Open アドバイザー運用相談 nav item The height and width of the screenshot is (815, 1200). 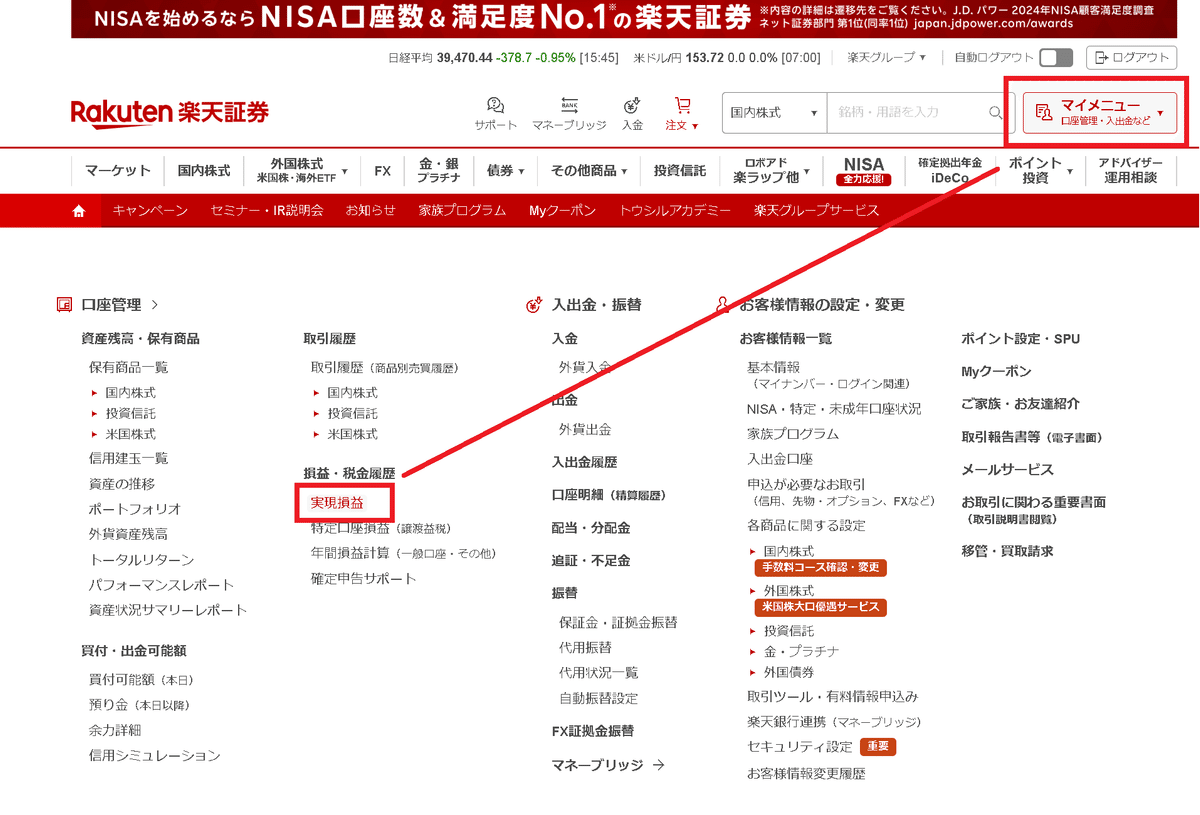coord(1130,171)
